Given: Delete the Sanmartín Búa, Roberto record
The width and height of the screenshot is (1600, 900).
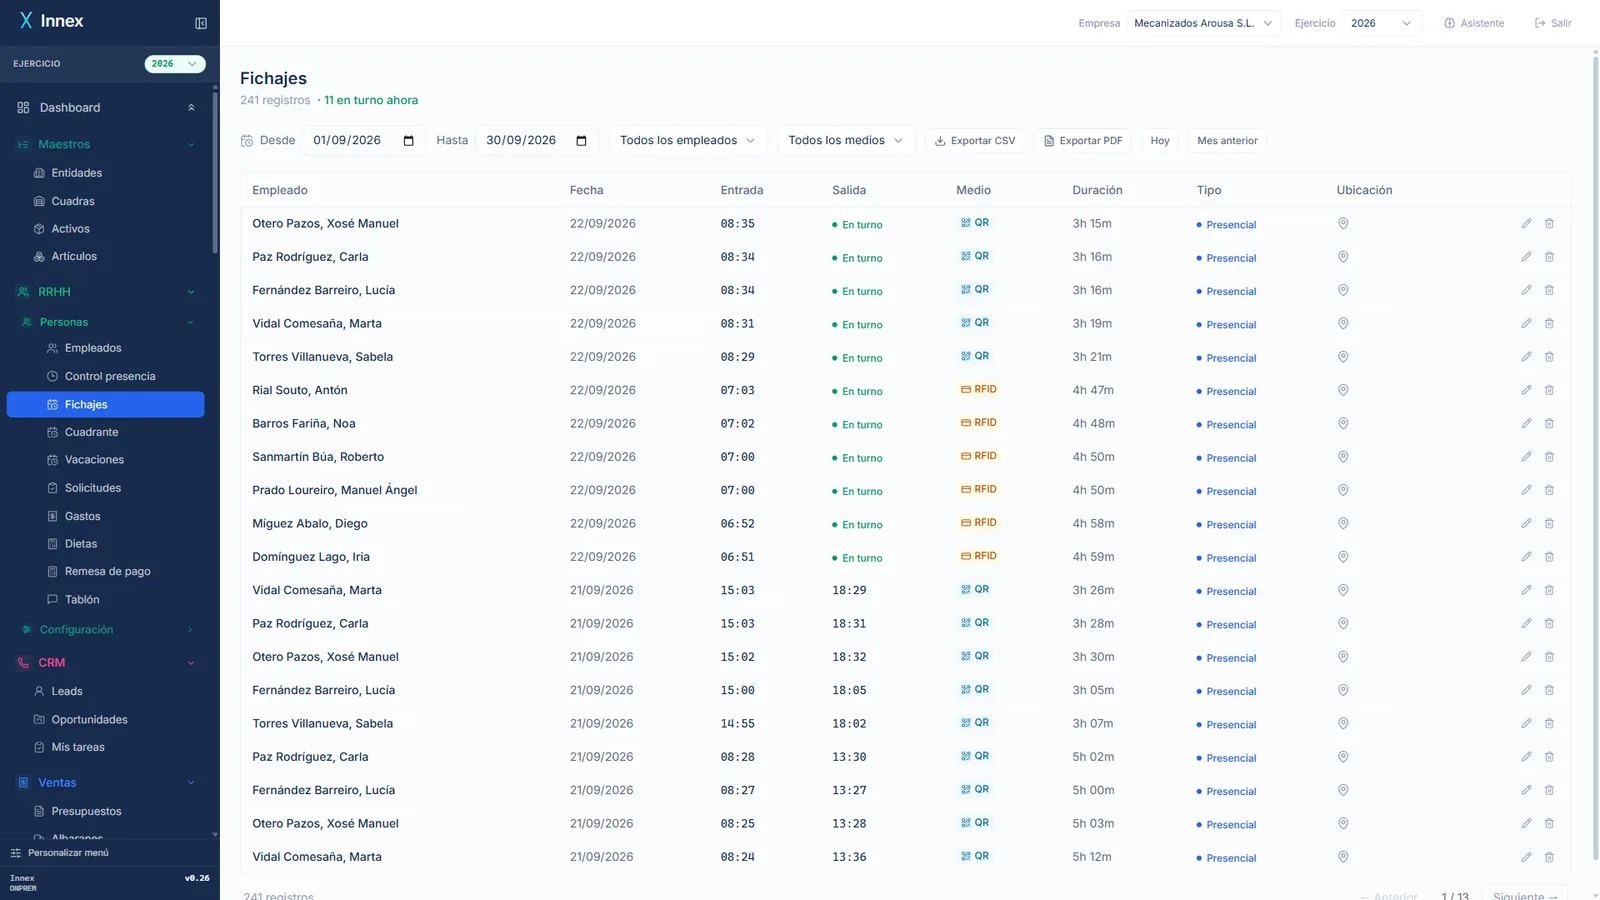Looking at the screenshot, I should tap(1549, 457).
